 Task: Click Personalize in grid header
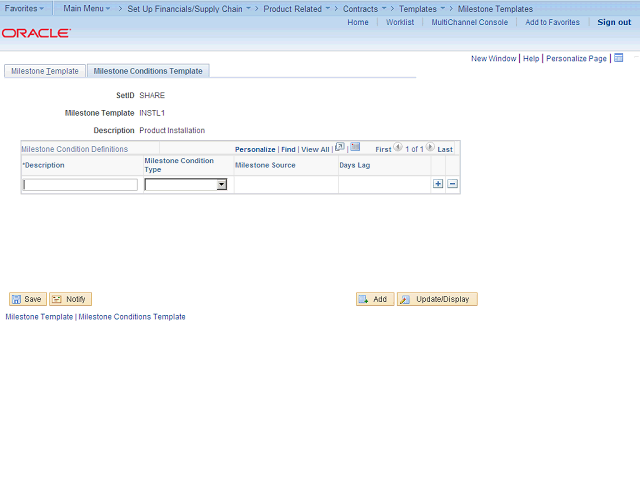point(255,149)
